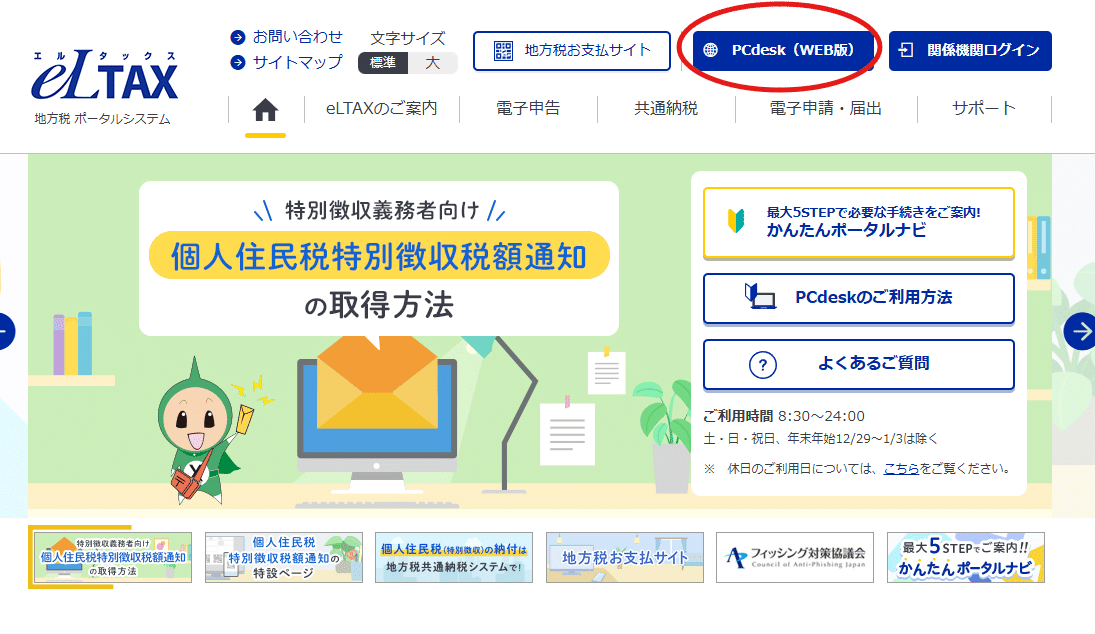
Task: Select the 地方税お支払サイト thumbnail
Action: 625,557
